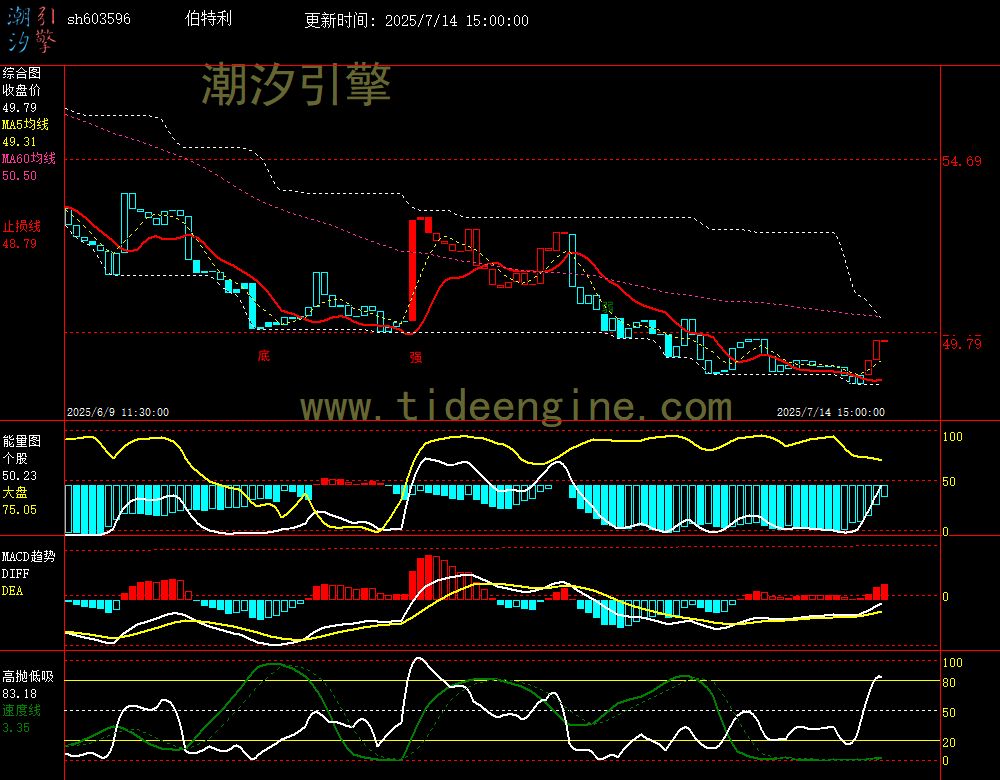The height and width of the screenshot is (780, 1000).
Task: Select the yellow 大盘 legend label
Action: click(15, 492)
